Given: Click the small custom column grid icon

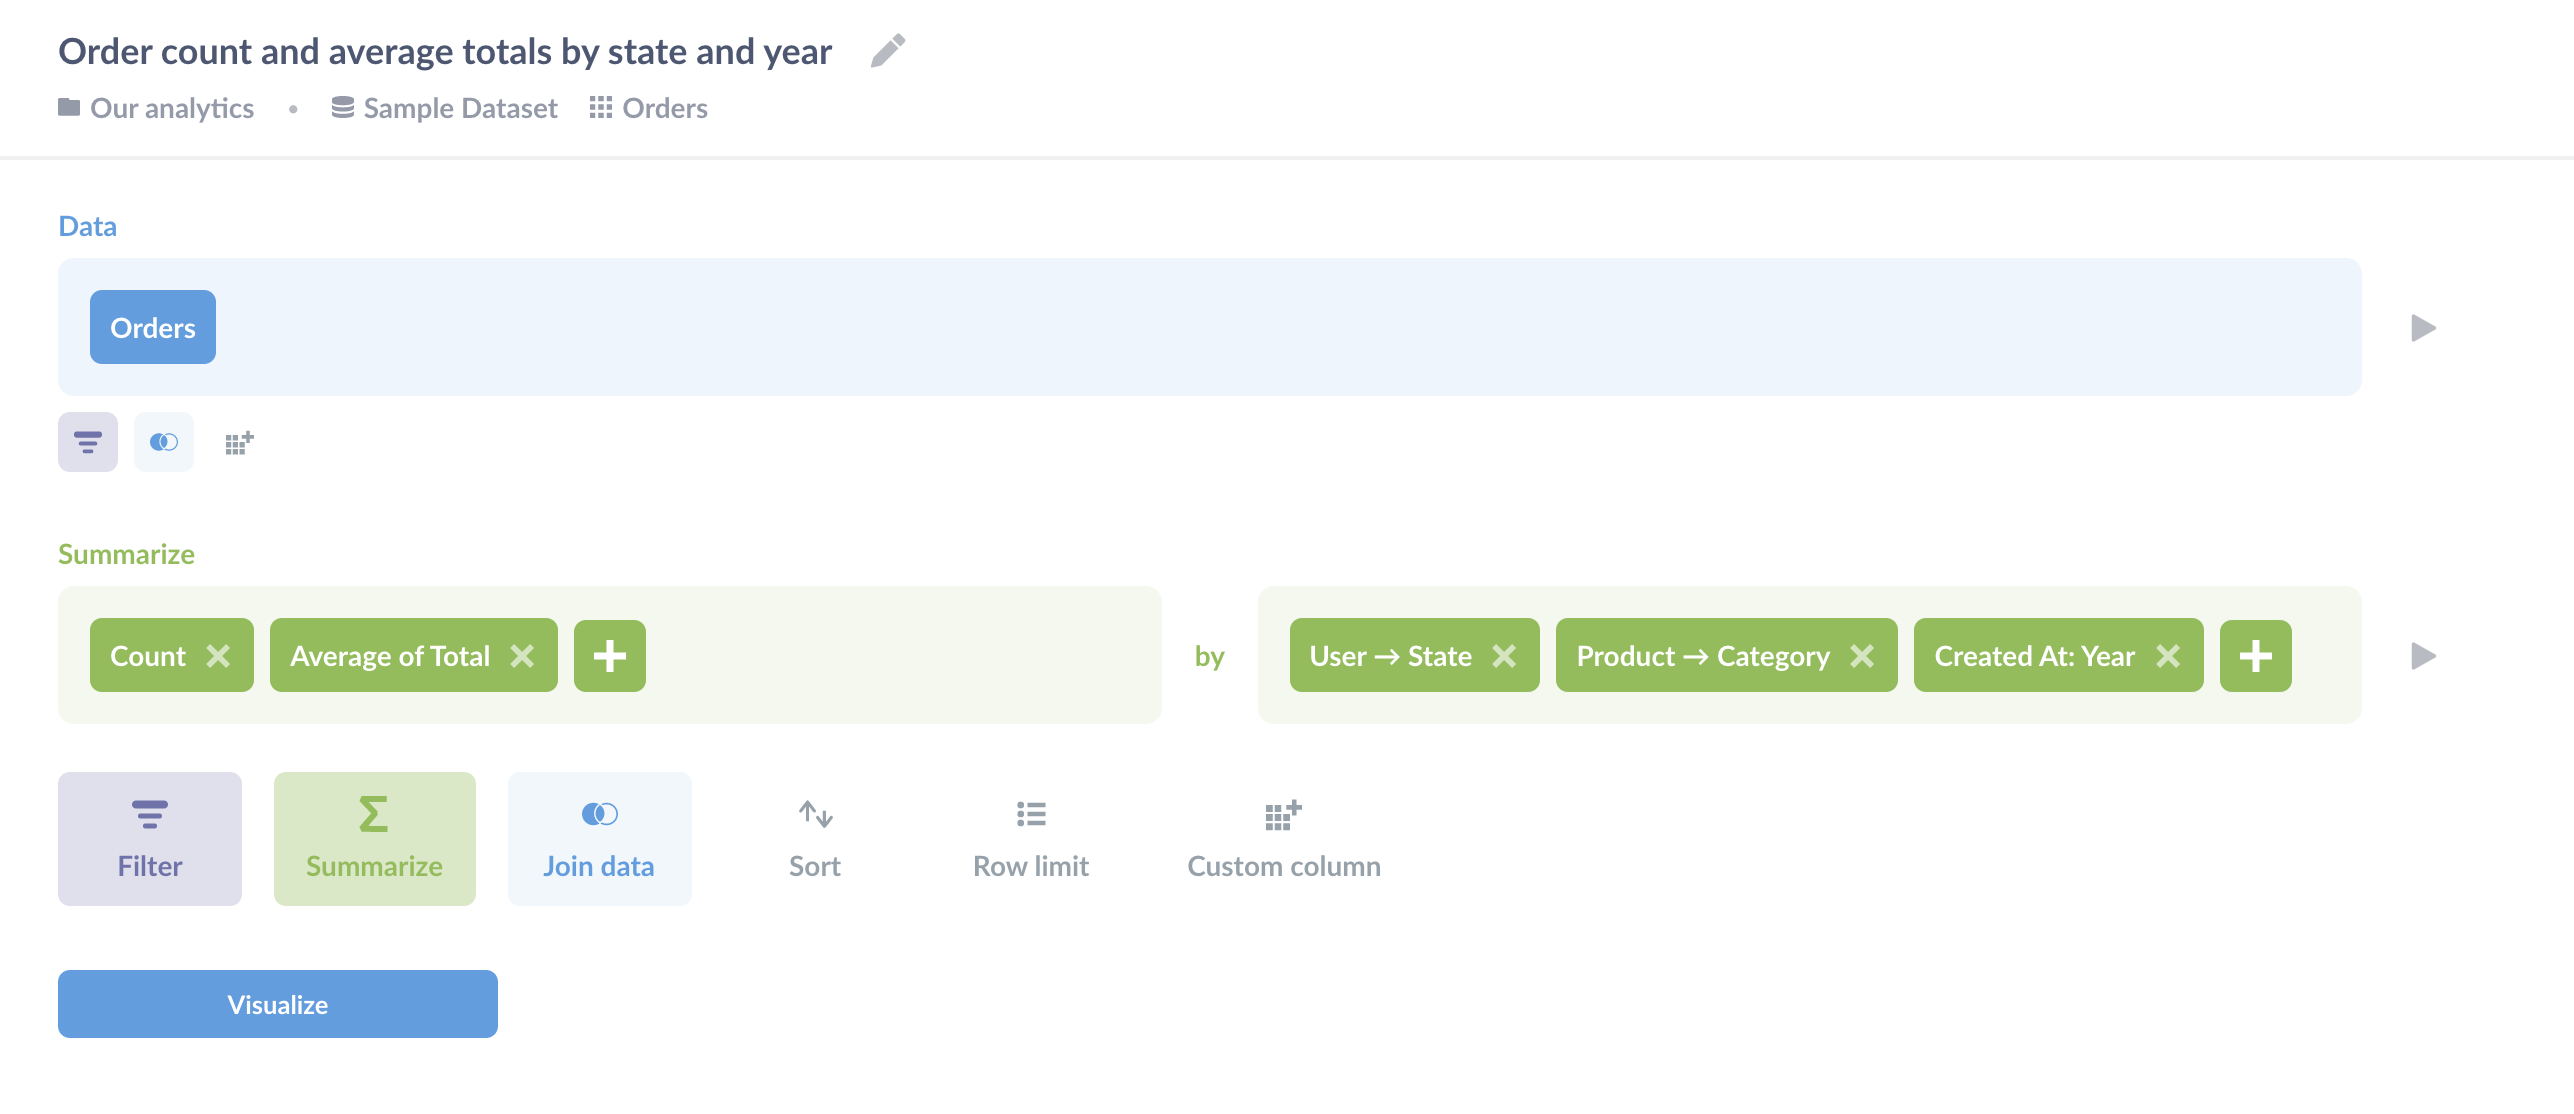Looking at the screenshot, I should 239,442.
